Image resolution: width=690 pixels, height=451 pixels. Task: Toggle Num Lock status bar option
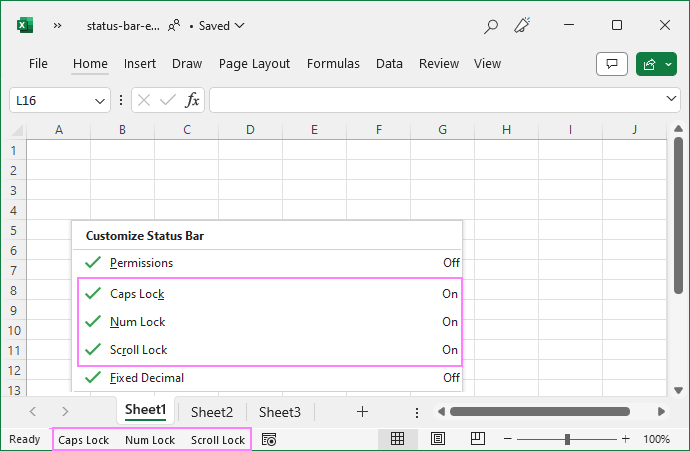click(137, 322)
